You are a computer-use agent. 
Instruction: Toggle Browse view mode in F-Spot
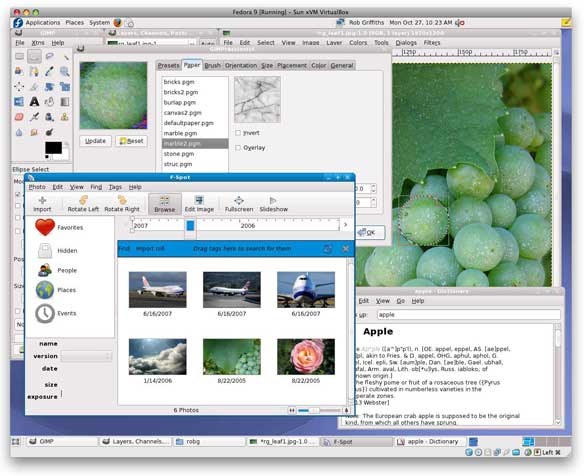click(165, 204)
